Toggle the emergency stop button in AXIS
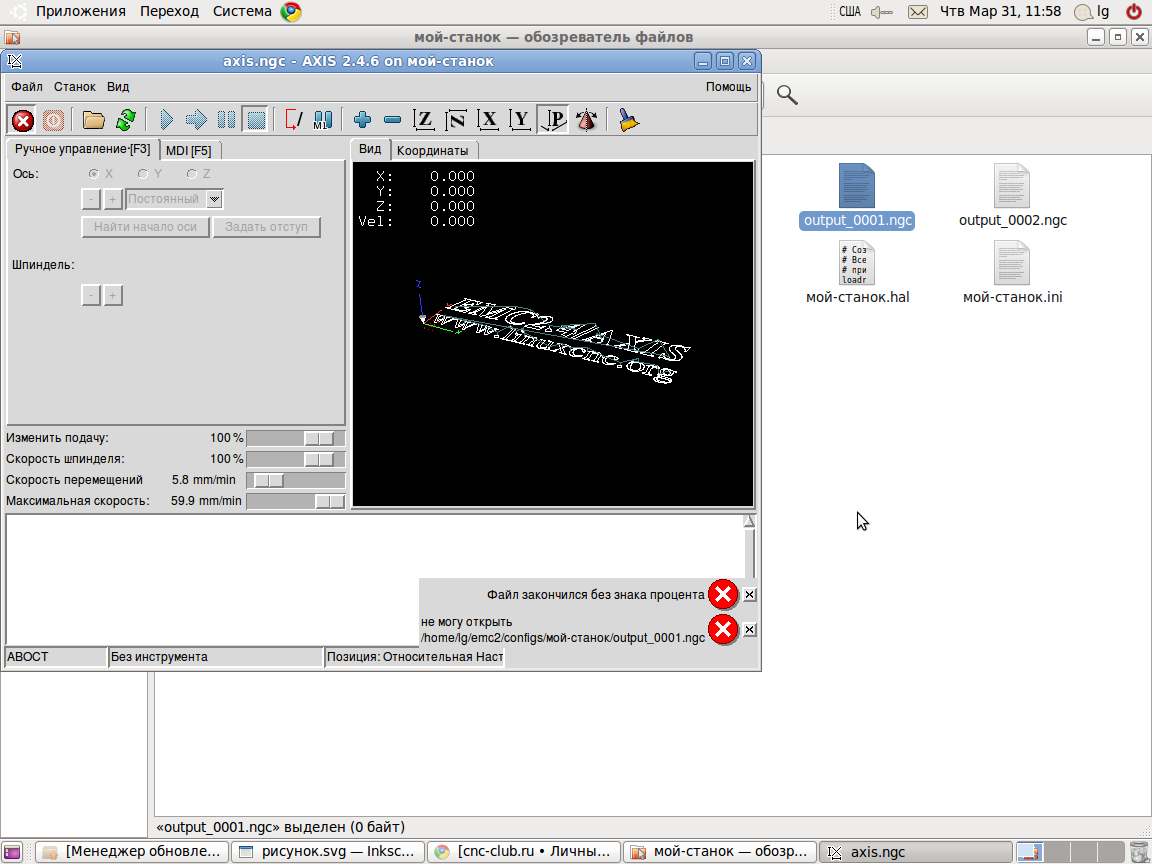The width and height of the screenshot is (1152, 864). click(x=23, y=120)
